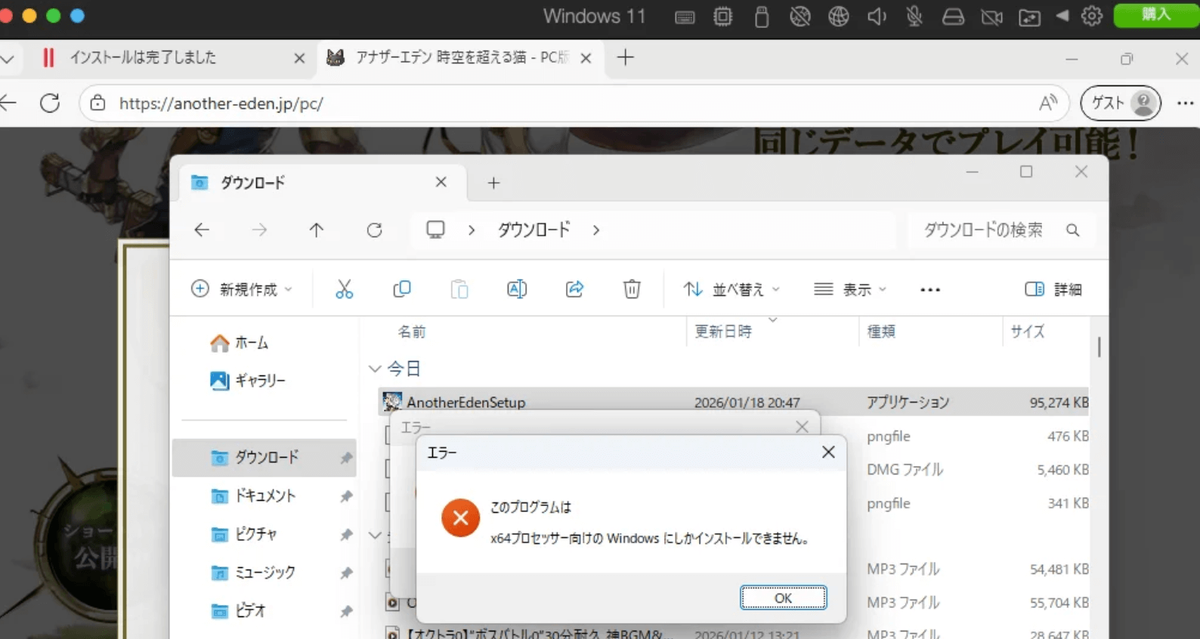This screenshot has width=1200, height=639.
Task: Close the インストールは完了しました browser tab
Action: point(298,58)
